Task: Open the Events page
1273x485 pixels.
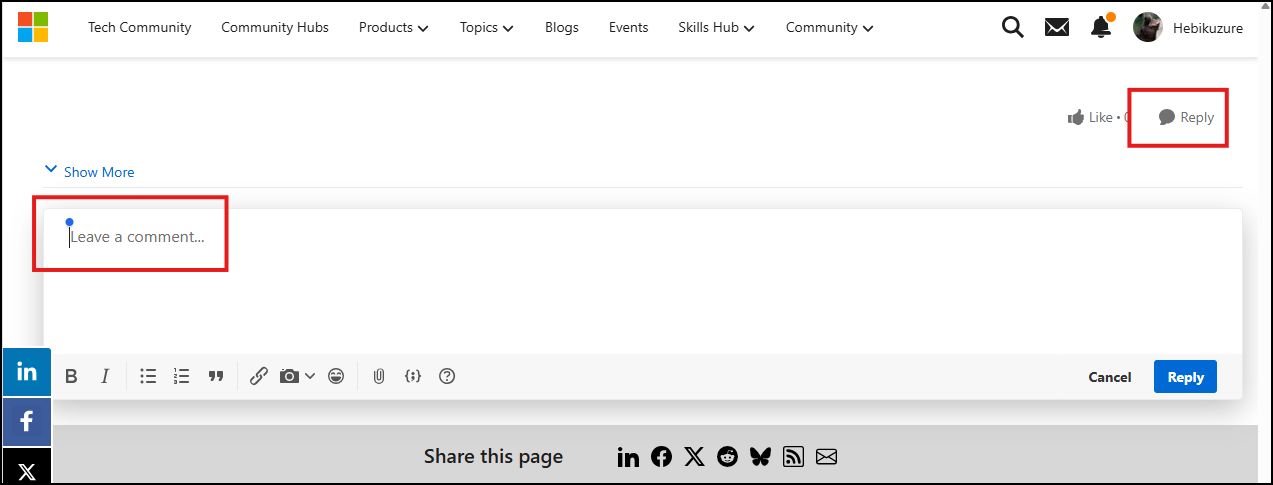Action: tap(628, 27)
